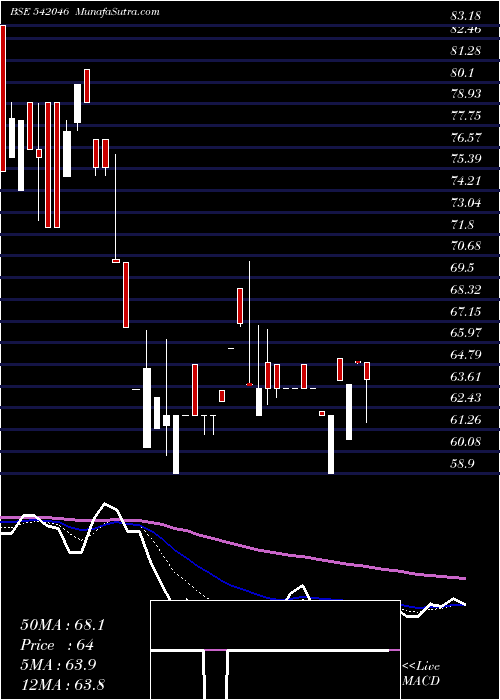The image size is (500, 700).
Task: Click the 73.04 price axis label
Action: 466,203
